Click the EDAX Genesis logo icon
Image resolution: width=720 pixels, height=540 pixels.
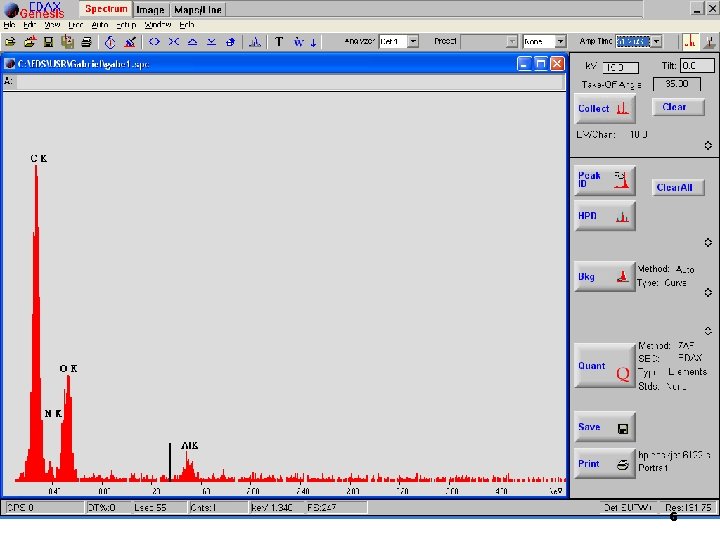click(11, 9)
